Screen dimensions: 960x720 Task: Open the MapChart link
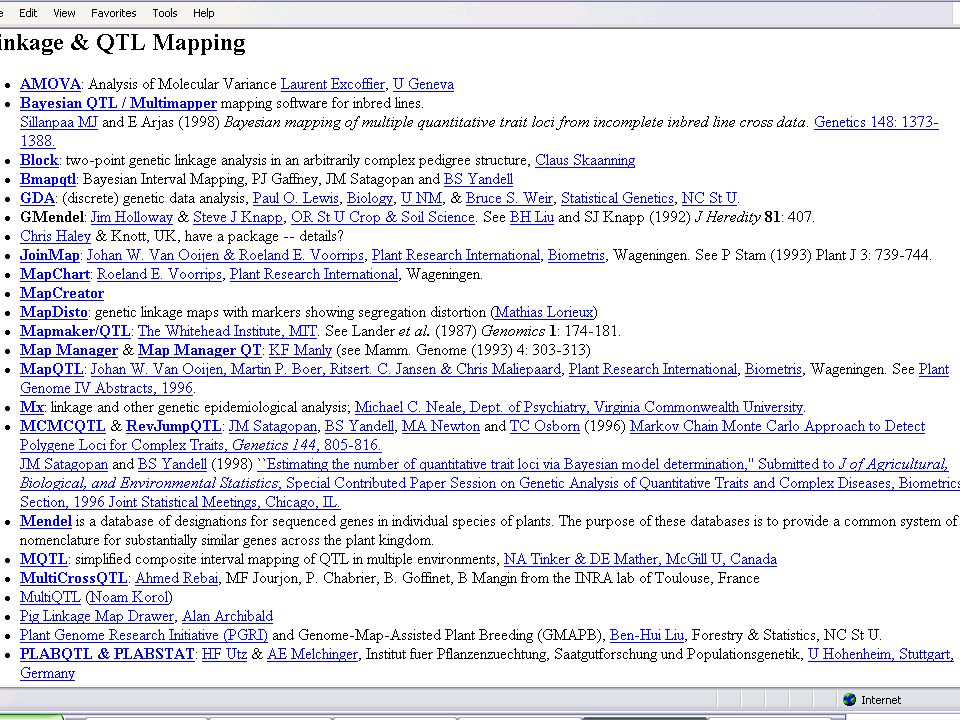coord(54,274)
